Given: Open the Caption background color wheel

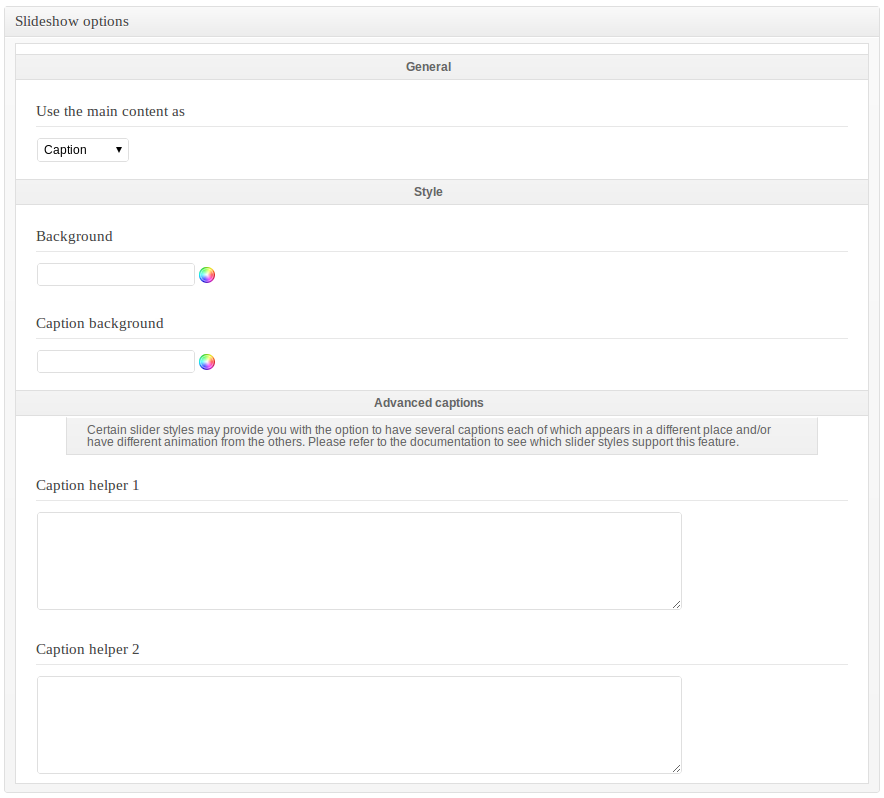Looking at the screenshot, I should pyautogui.click(x=207, y=362).
